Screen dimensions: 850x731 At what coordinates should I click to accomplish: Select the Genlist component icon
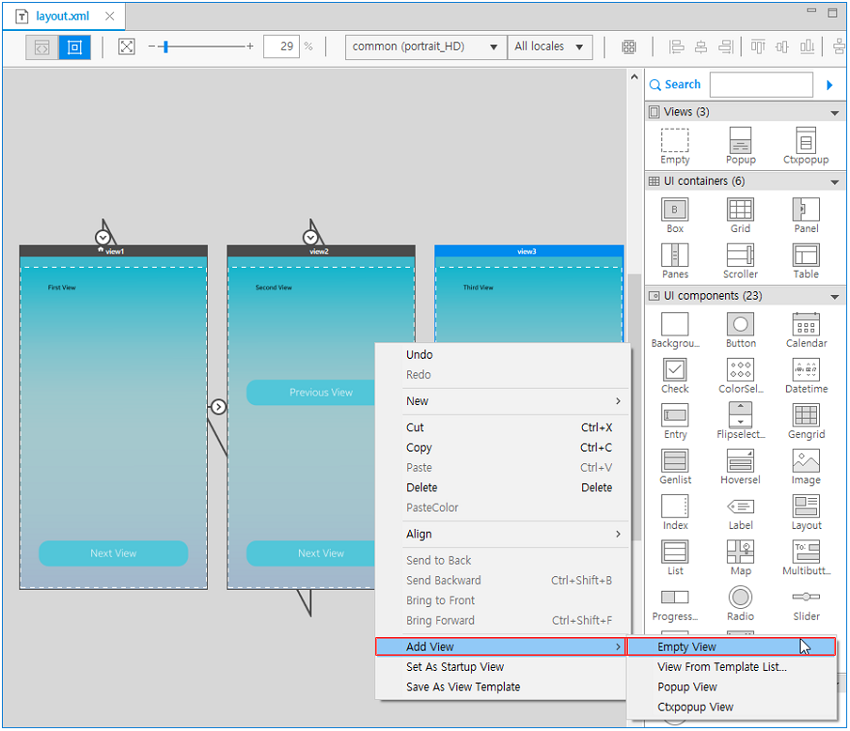tap(675, 461)
